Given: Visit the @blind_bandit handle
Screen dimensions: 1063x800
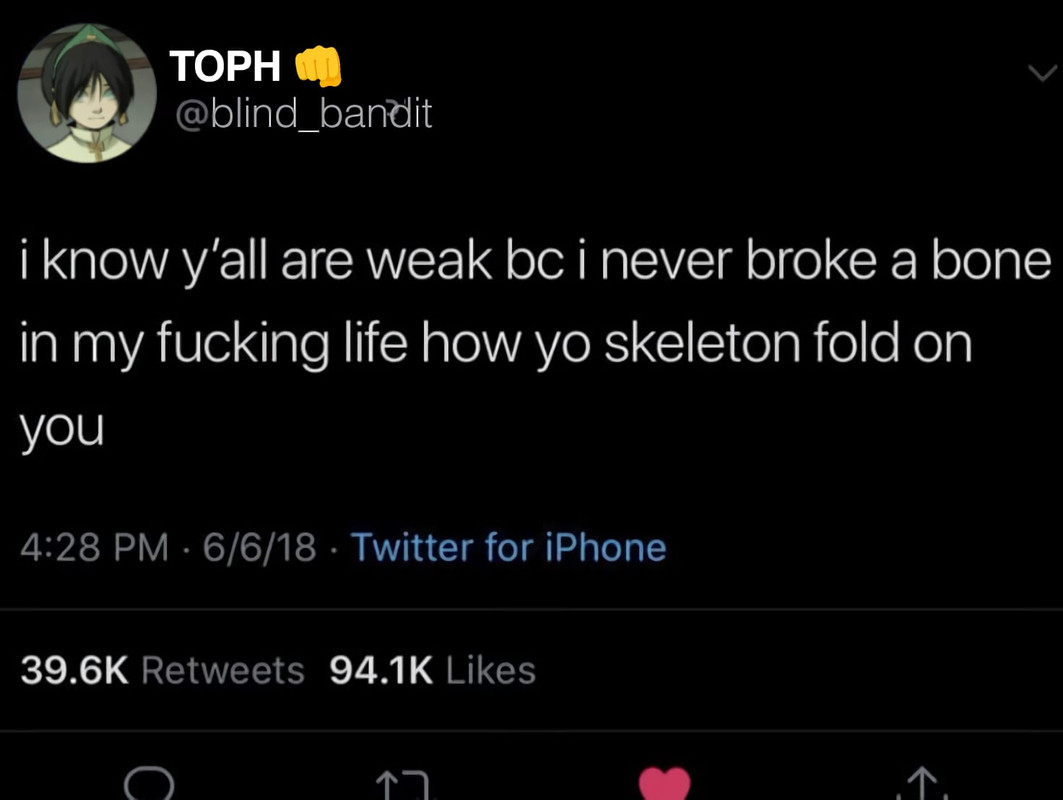Looking at the screenshot, I should click(x=303, y=113).
